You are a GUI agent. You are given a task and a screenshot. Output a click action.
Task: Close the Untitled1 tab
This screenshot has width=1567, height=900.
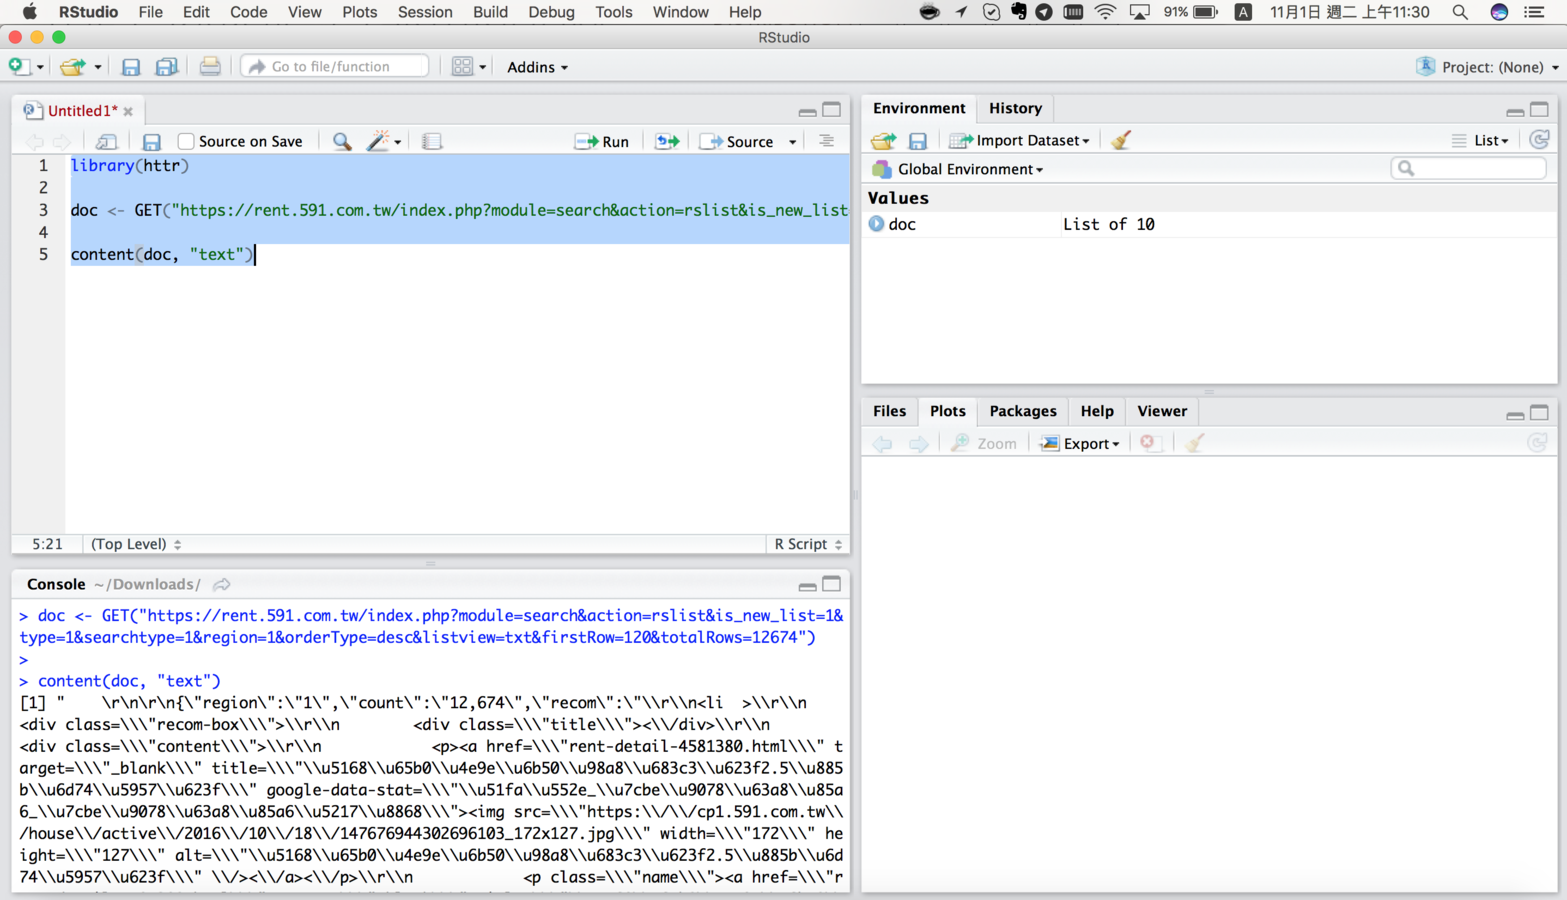coord(128,112)
